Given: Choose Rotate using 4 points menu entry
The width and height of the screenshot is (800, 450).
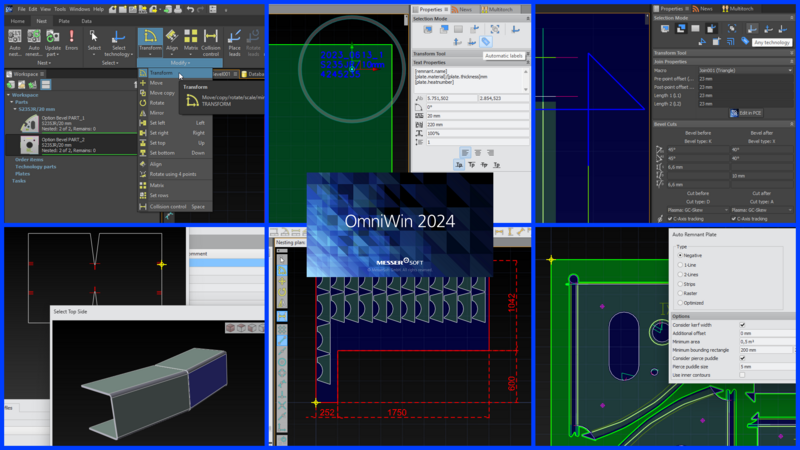Looking at the screenshot, I should 174,174.
